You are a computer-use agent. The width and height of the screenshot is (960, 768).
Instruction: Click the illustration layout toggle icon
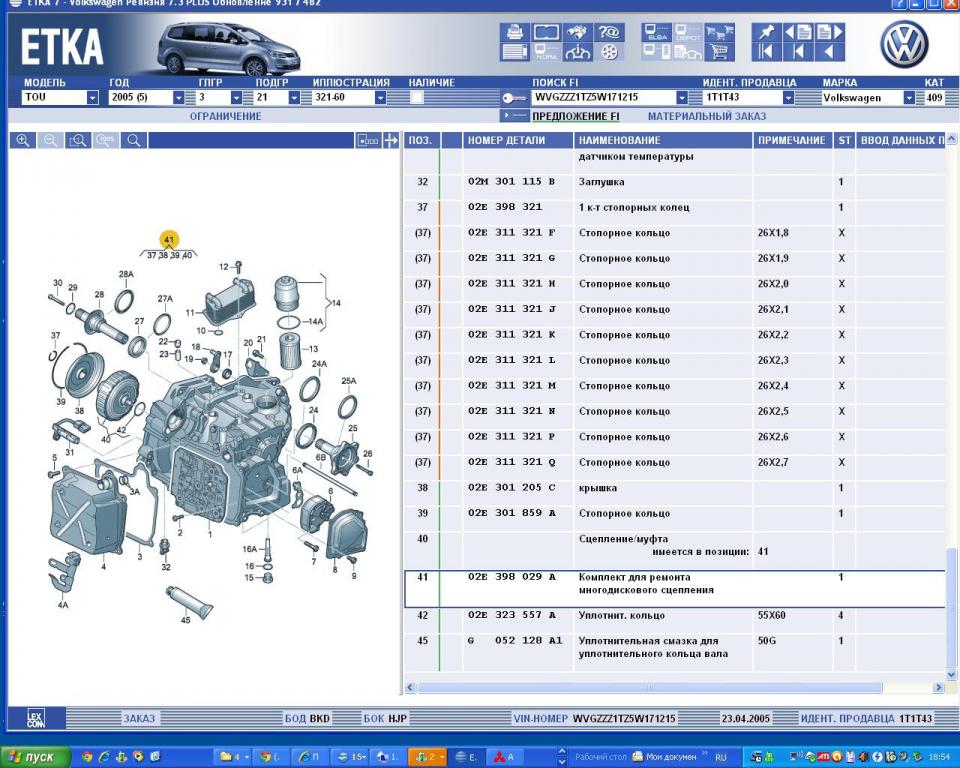pos(367,141)
